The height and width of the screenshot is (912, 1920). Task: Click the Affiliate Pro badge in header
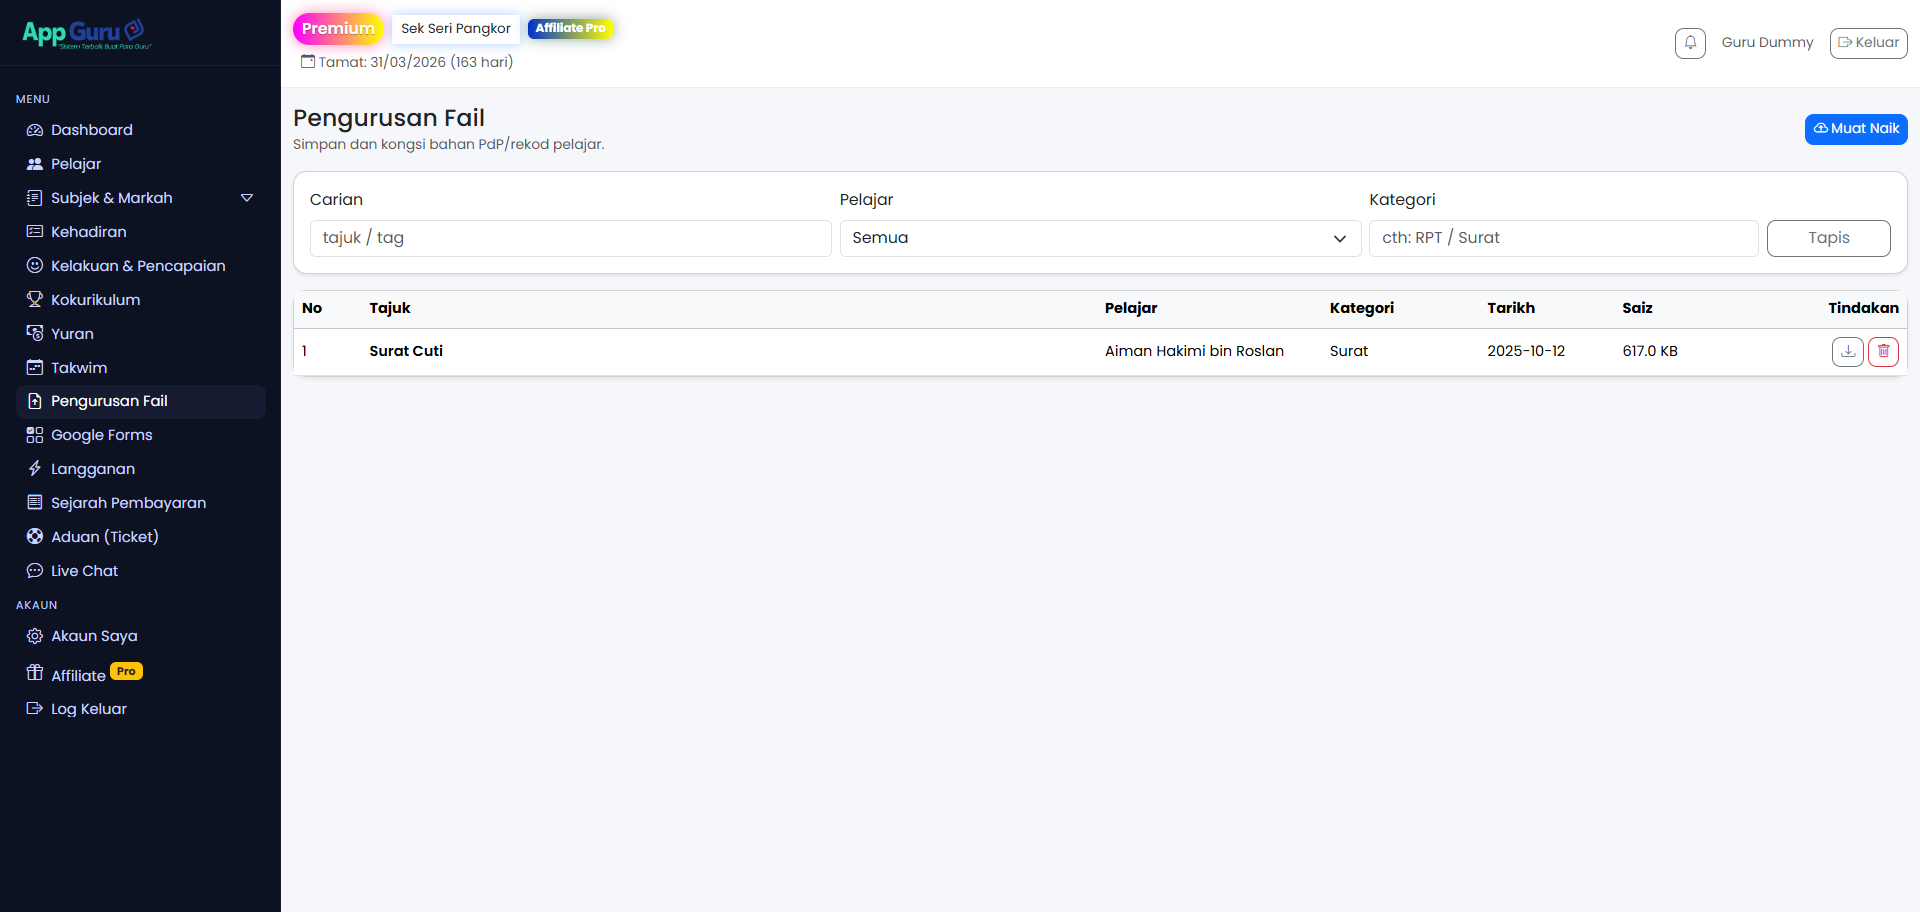[570, 28]
